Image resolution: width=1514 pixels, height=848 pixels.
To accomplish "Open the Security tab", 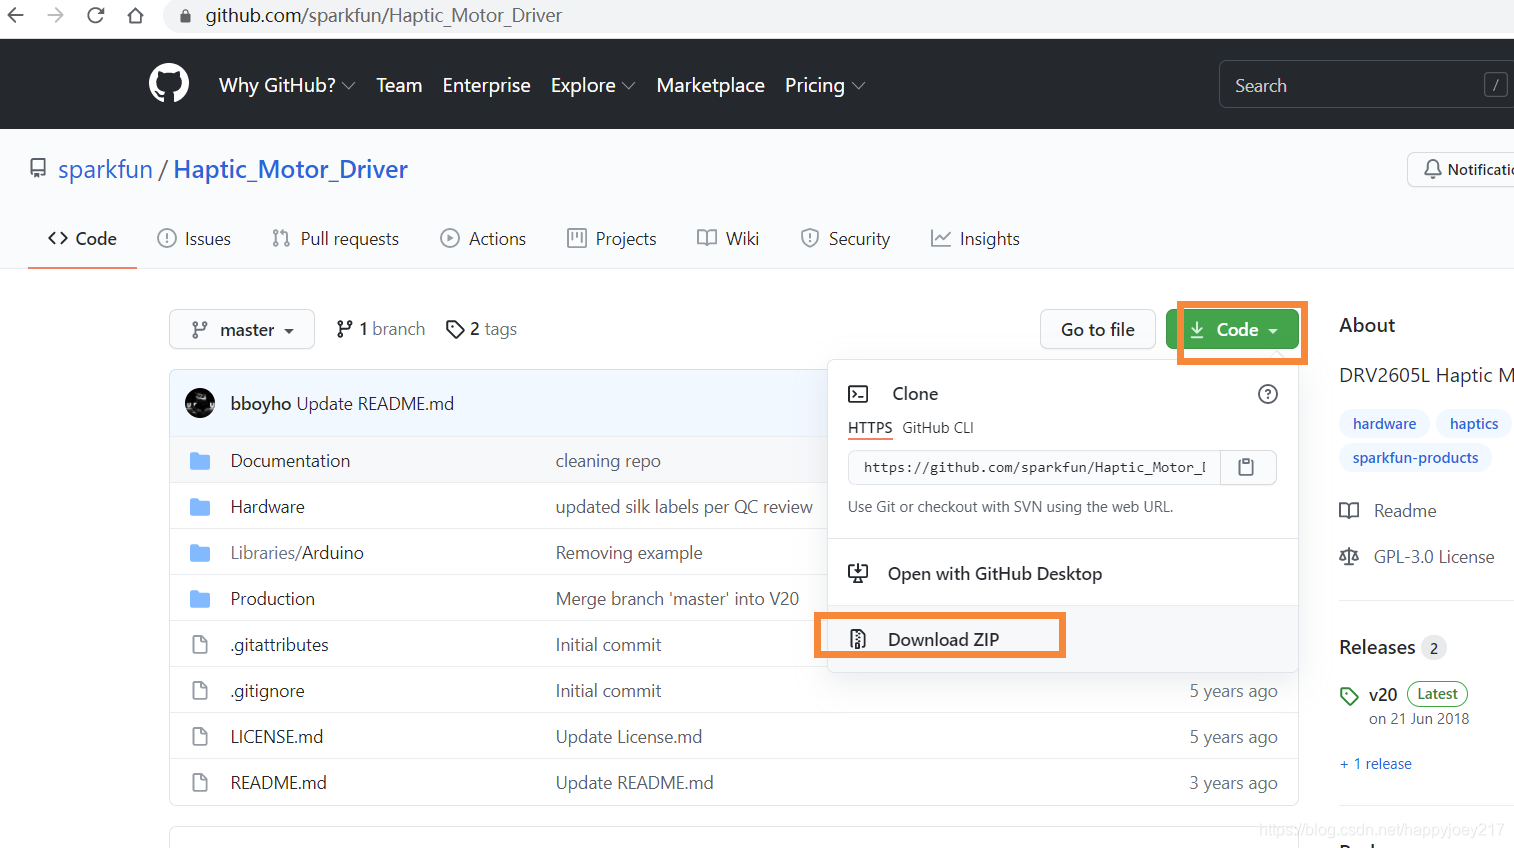I will point(845,238).
